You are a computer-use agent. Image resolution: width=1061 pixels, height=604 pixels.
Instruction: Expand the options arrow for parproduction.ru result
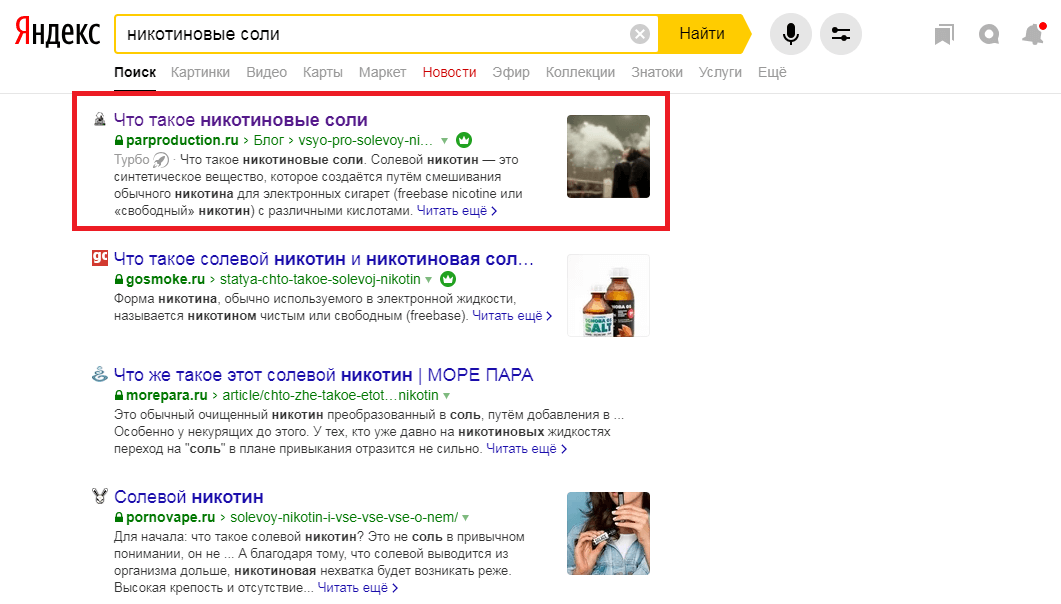click(x=445, y=141)
